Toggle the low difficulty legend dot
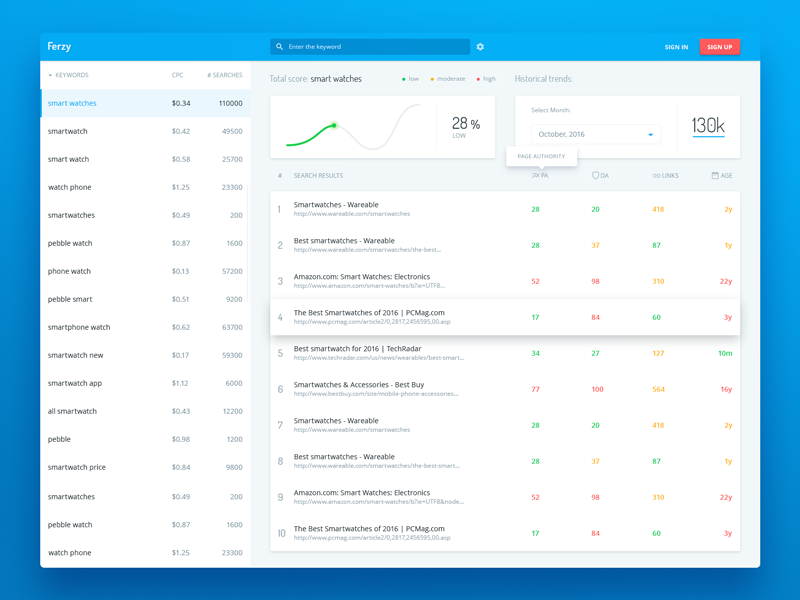The height and width of the screenshot is (600, 800). (404, 79)
